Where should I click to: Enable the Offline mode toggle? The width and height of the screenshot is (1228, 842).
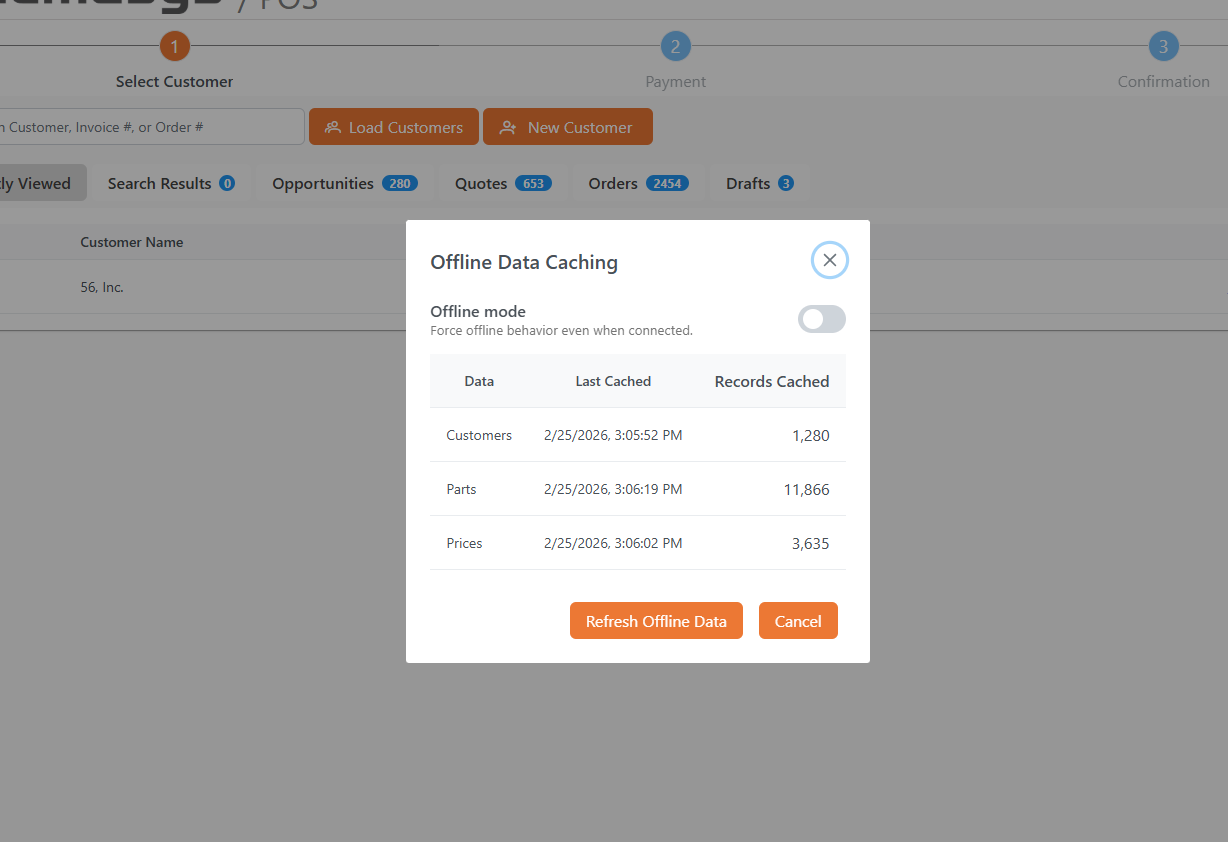click(821, 319)
